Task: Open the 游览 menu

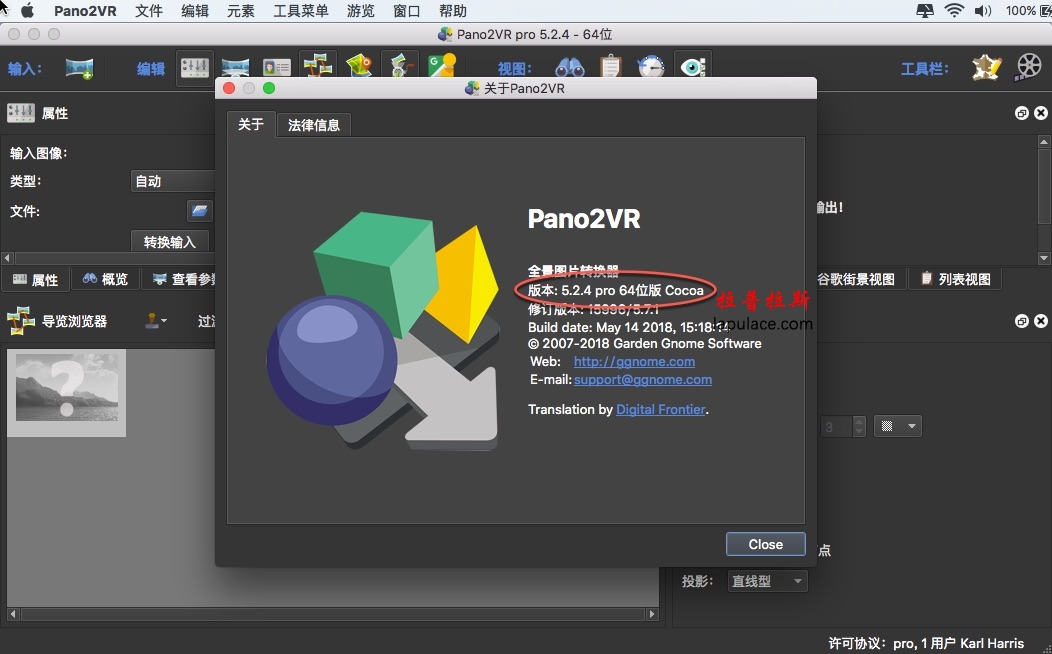Action: tap(360, 11)
